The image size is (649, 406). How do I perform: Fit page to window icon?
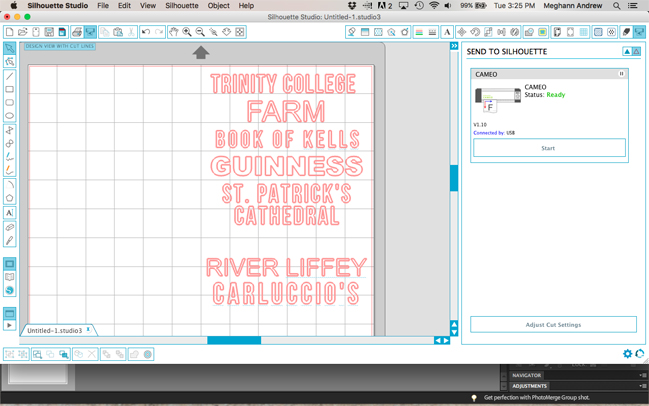(x=240, y=32)
